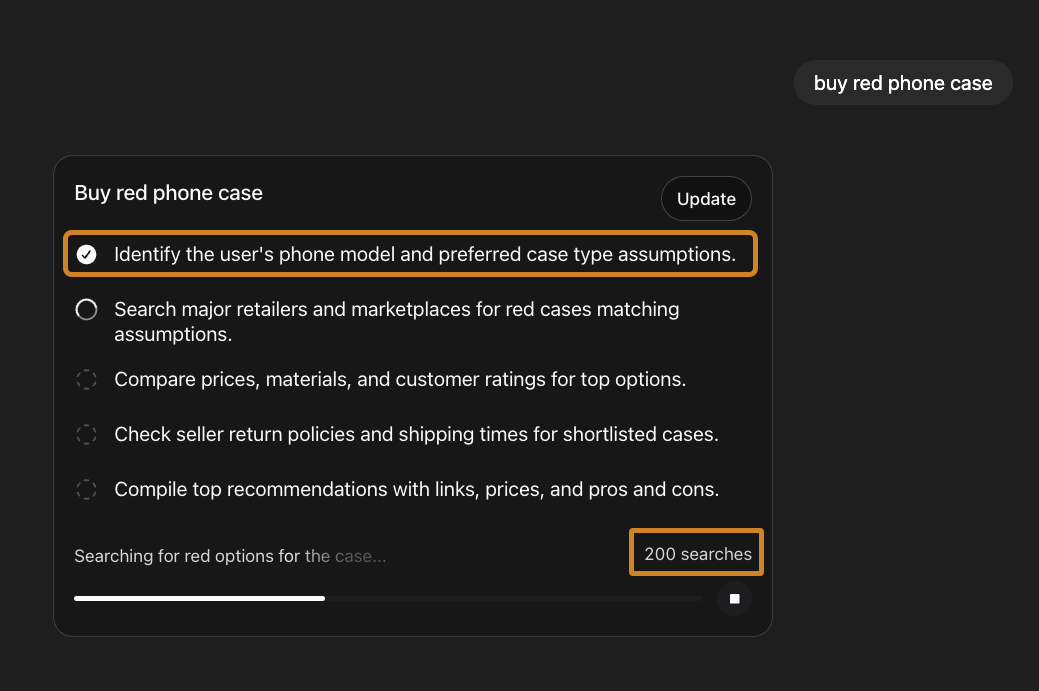This screenshot has width=1039, height=691.
Task: Expand the 'Searching for red options' status line
Action: tap(230, 556)
